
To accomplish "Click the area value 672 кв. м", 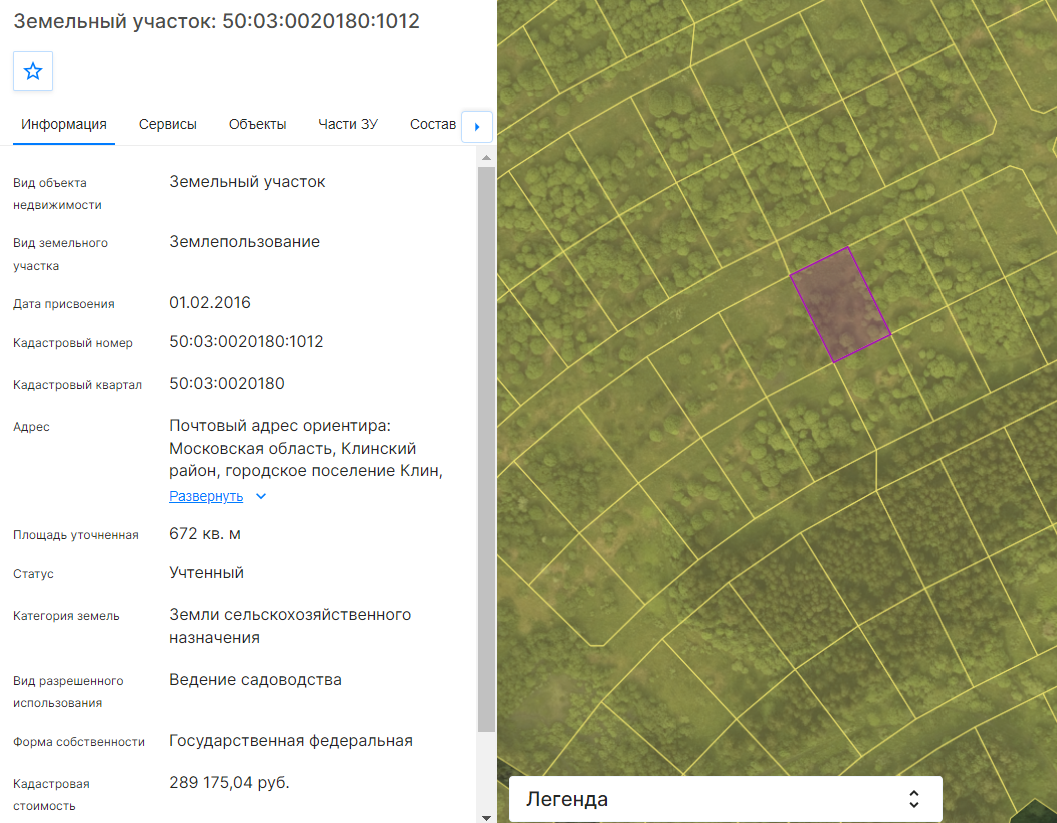I will click(205, 534).
